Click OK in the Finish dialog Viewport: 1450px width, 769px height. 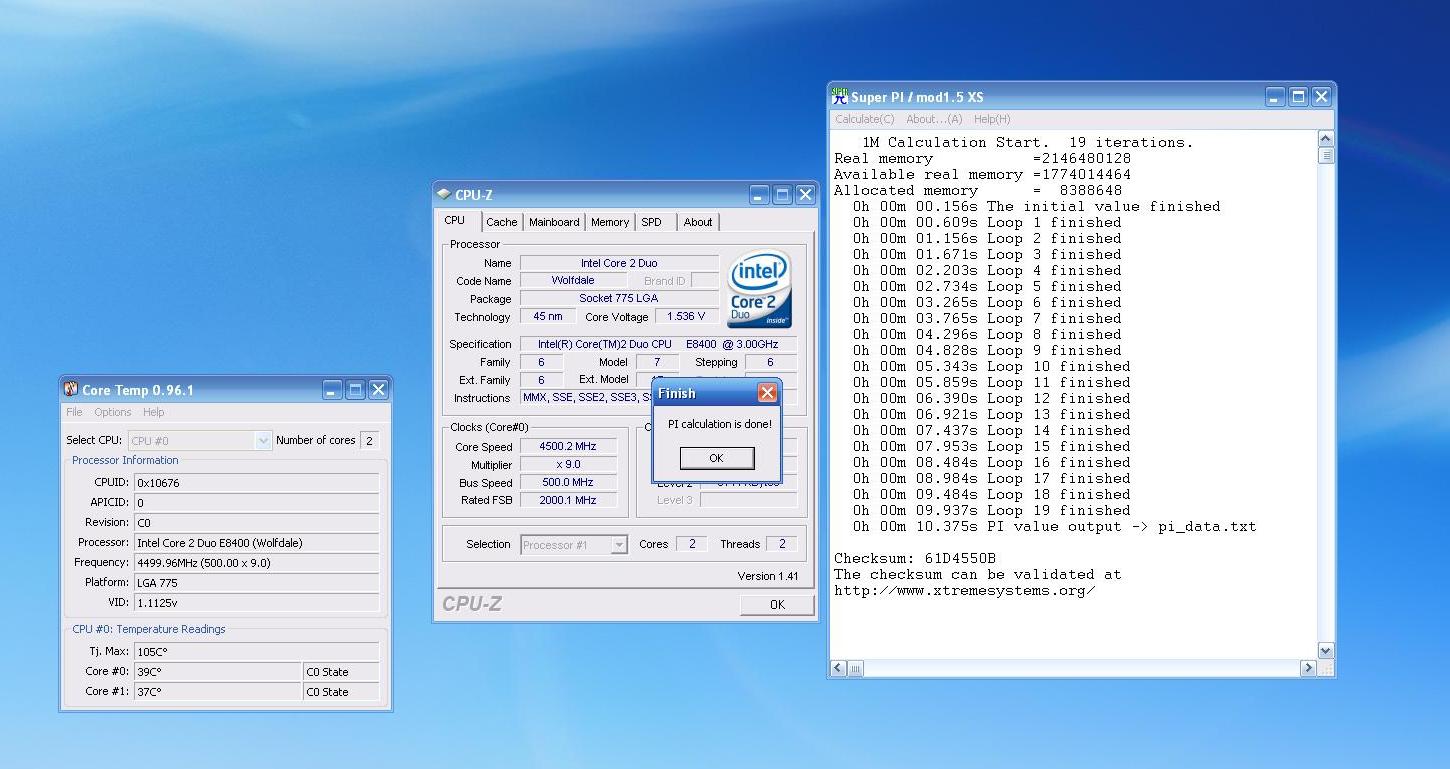pos(716,458)
